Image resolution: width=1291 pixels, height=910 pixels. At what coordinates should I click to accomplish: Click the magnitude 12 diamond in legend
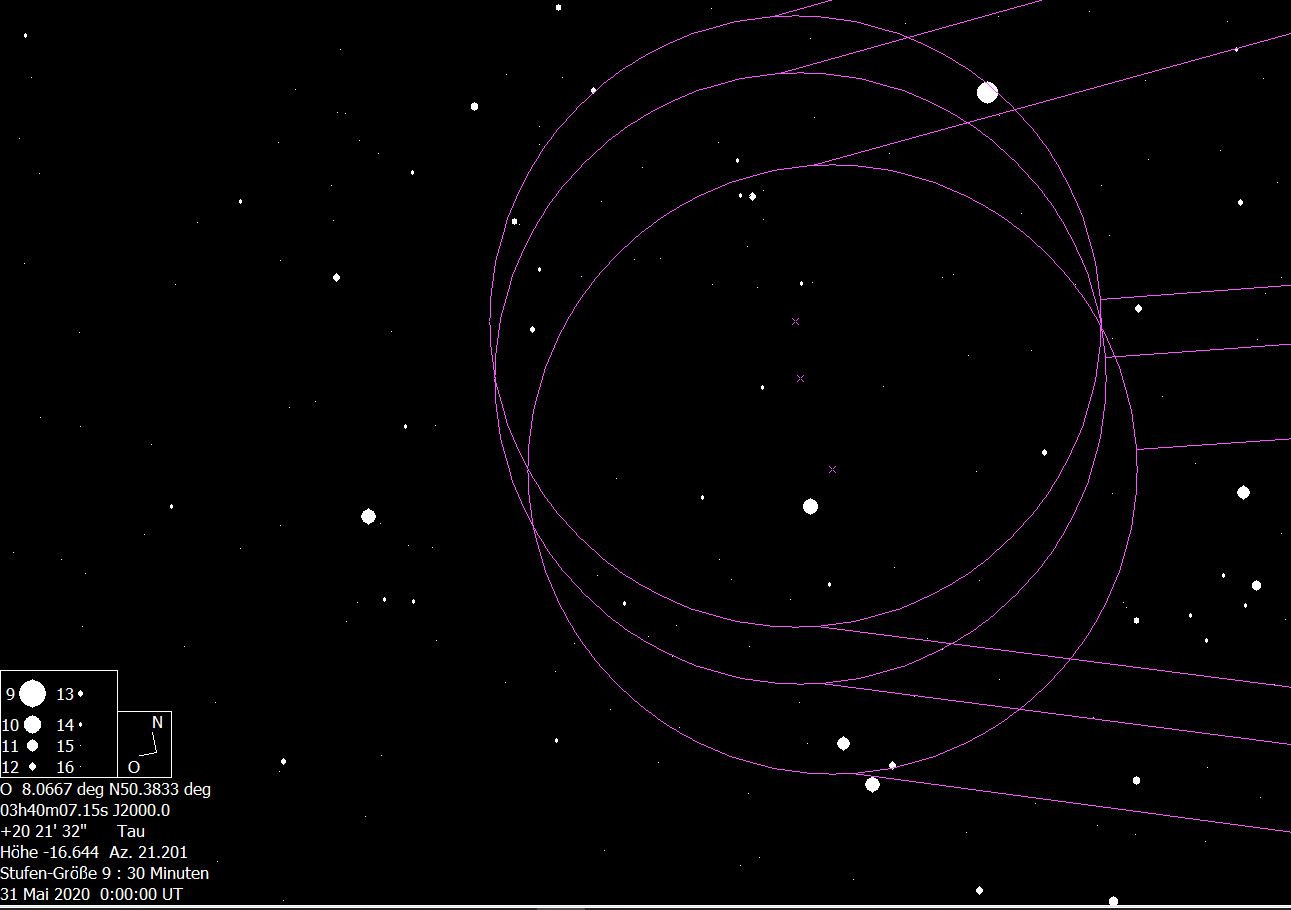point(33,767)
